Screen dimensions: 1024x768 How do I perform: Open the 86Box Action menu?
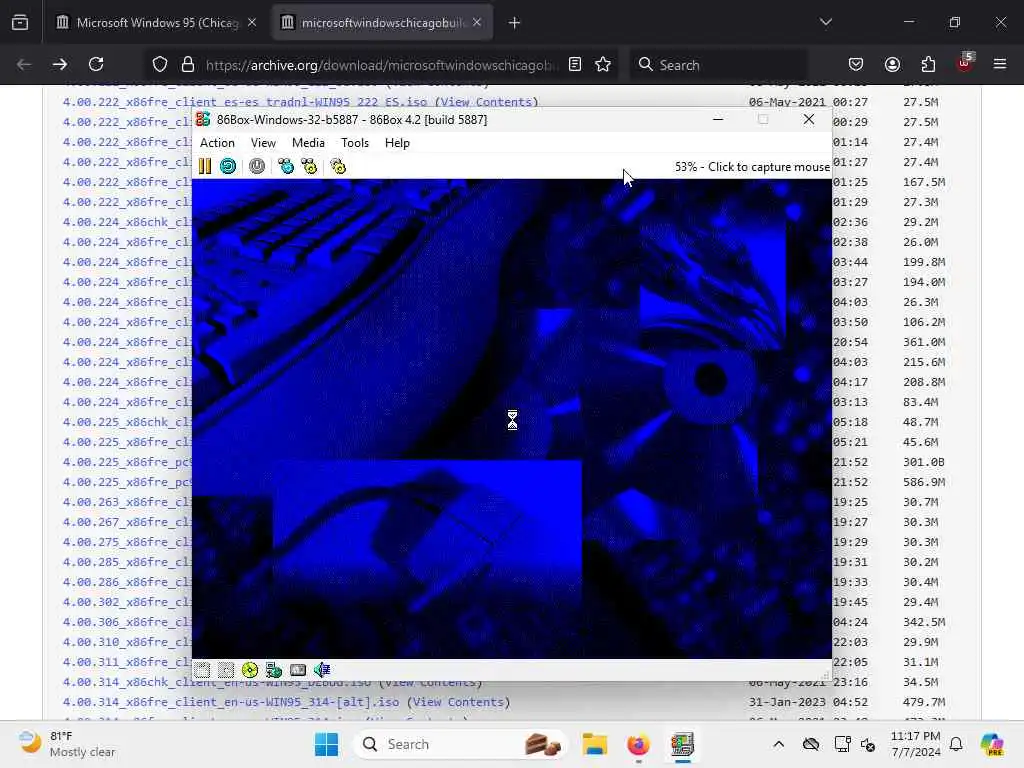point(217,143)
